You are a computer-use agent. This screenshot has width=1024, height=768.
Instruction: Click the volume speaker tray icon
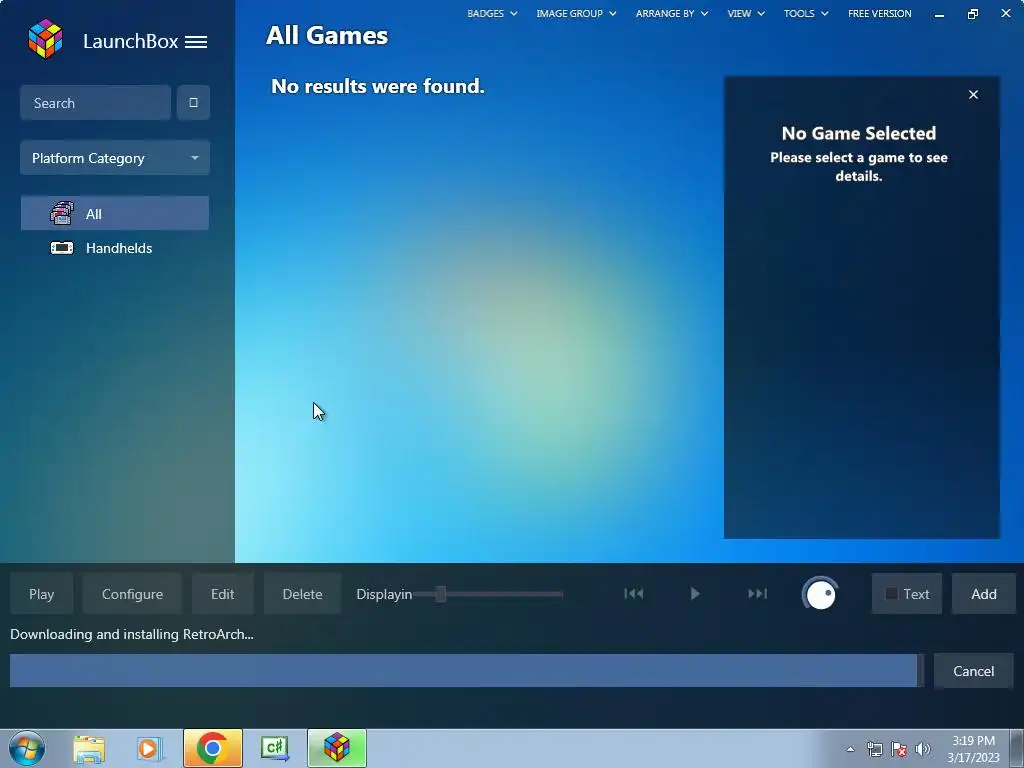click(x=923, y=749)
